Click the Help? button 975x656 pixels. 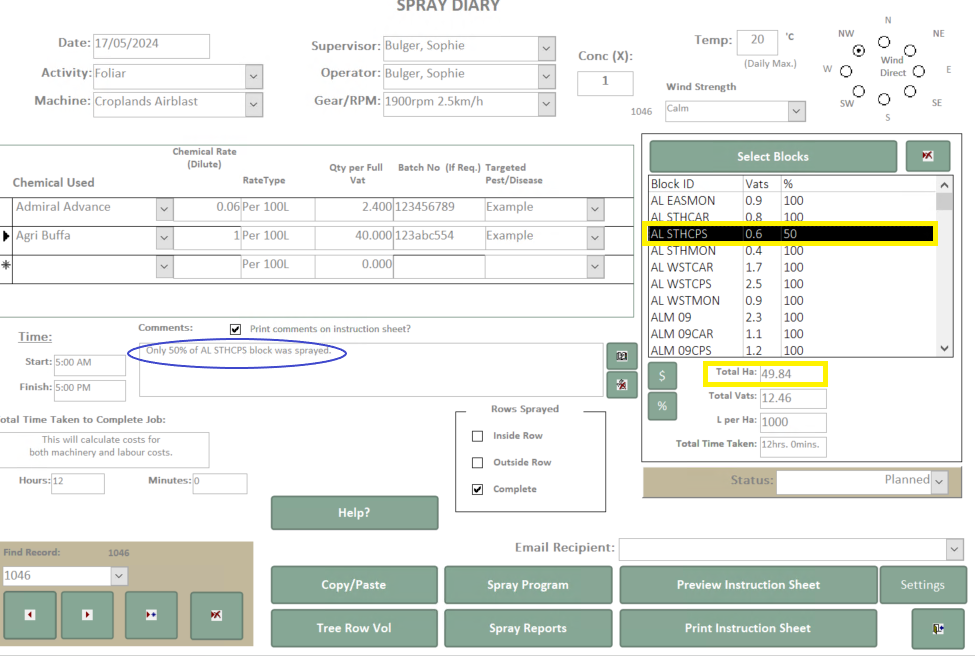pyautogui.click(x=354, y=513)
